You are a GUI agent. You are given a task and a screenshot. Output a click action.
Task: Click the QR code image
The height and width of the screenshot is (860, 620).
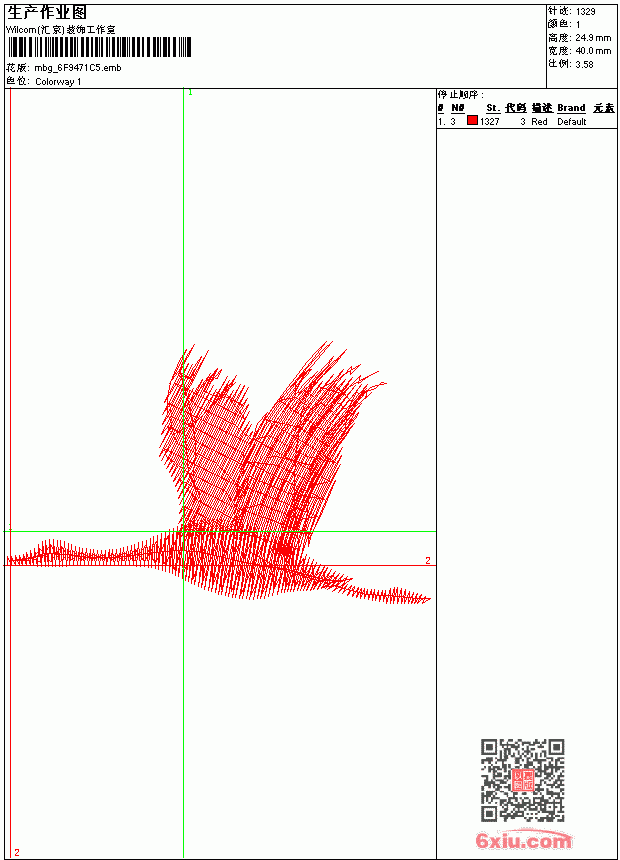tap(523, 780)
